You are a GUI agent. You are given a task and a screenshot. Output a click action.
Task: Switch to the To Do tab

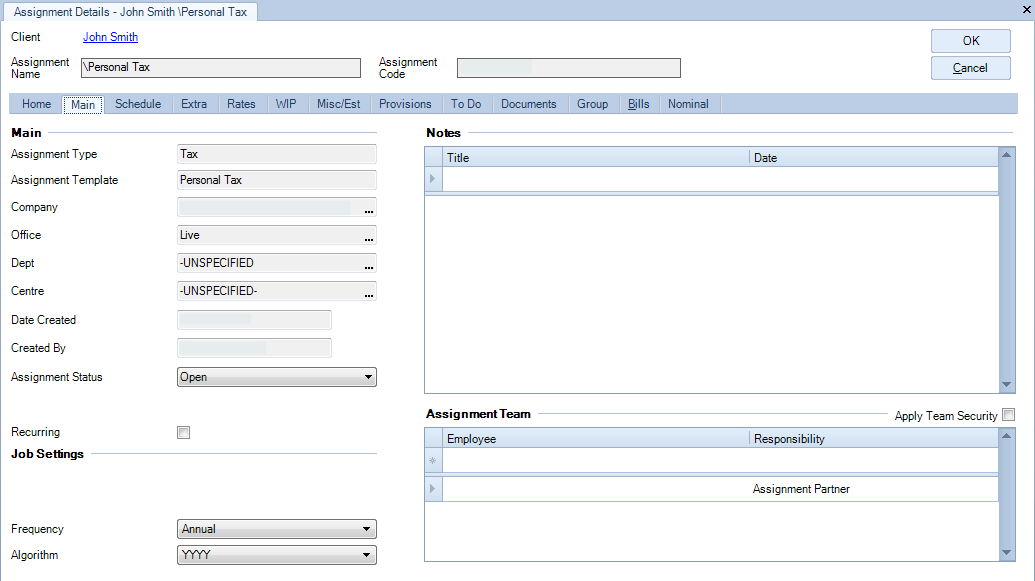click(466, 104)
